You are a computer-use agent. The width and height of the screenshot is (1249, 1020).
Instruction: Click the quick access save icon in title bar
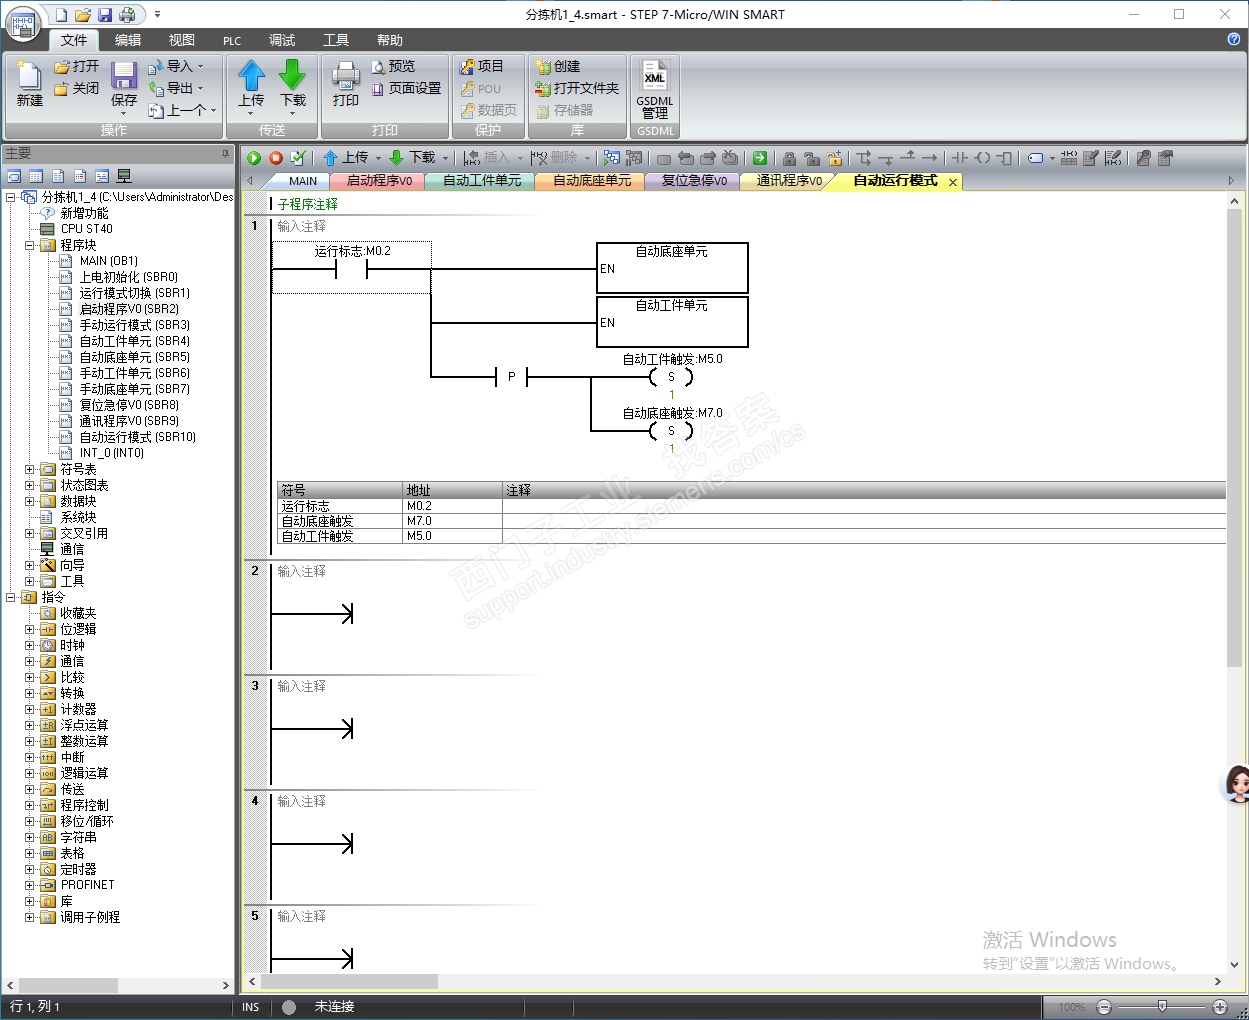(105, 15)
